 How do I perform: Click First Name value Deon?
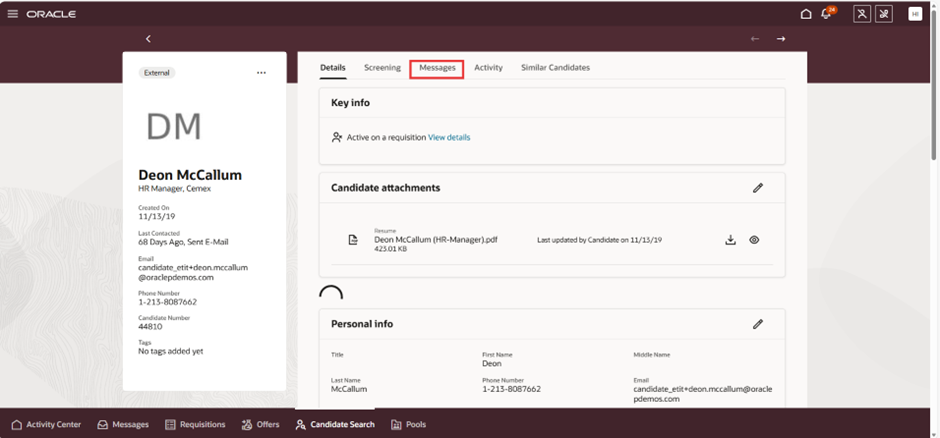pos(492,363)
